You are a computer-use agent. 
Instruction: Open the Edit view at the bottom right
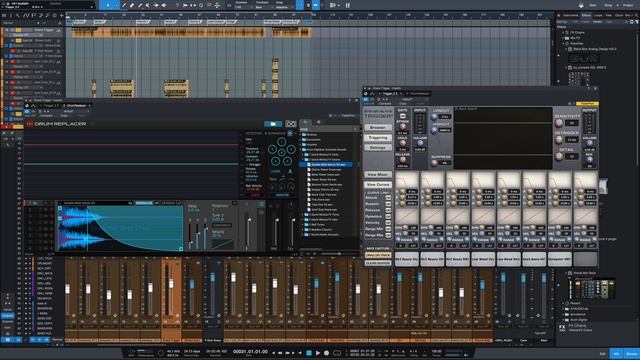point(602,354)
